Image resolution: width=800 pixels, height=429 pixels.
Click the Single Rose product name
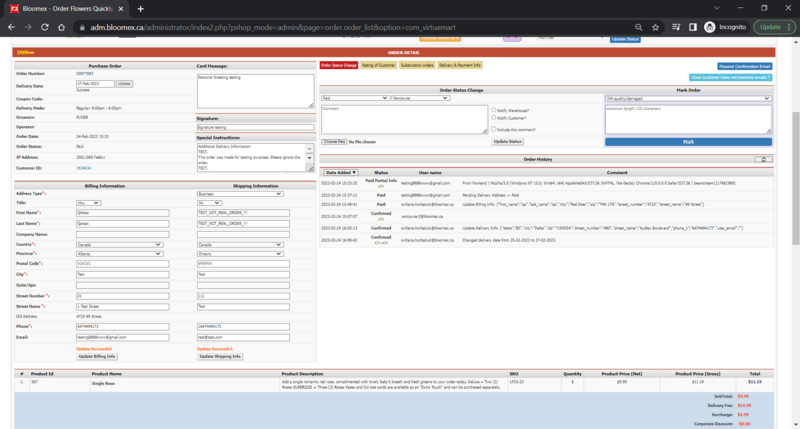pos(103,384)
